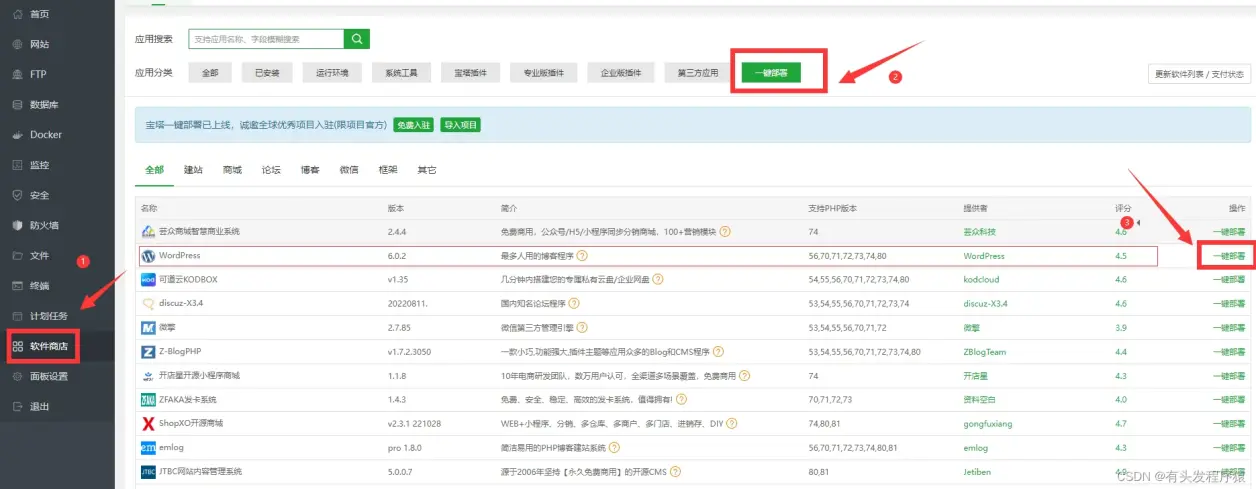Click the 微擎 app icon
This screenshot has width=1256, height=489.
pos(148,327)
